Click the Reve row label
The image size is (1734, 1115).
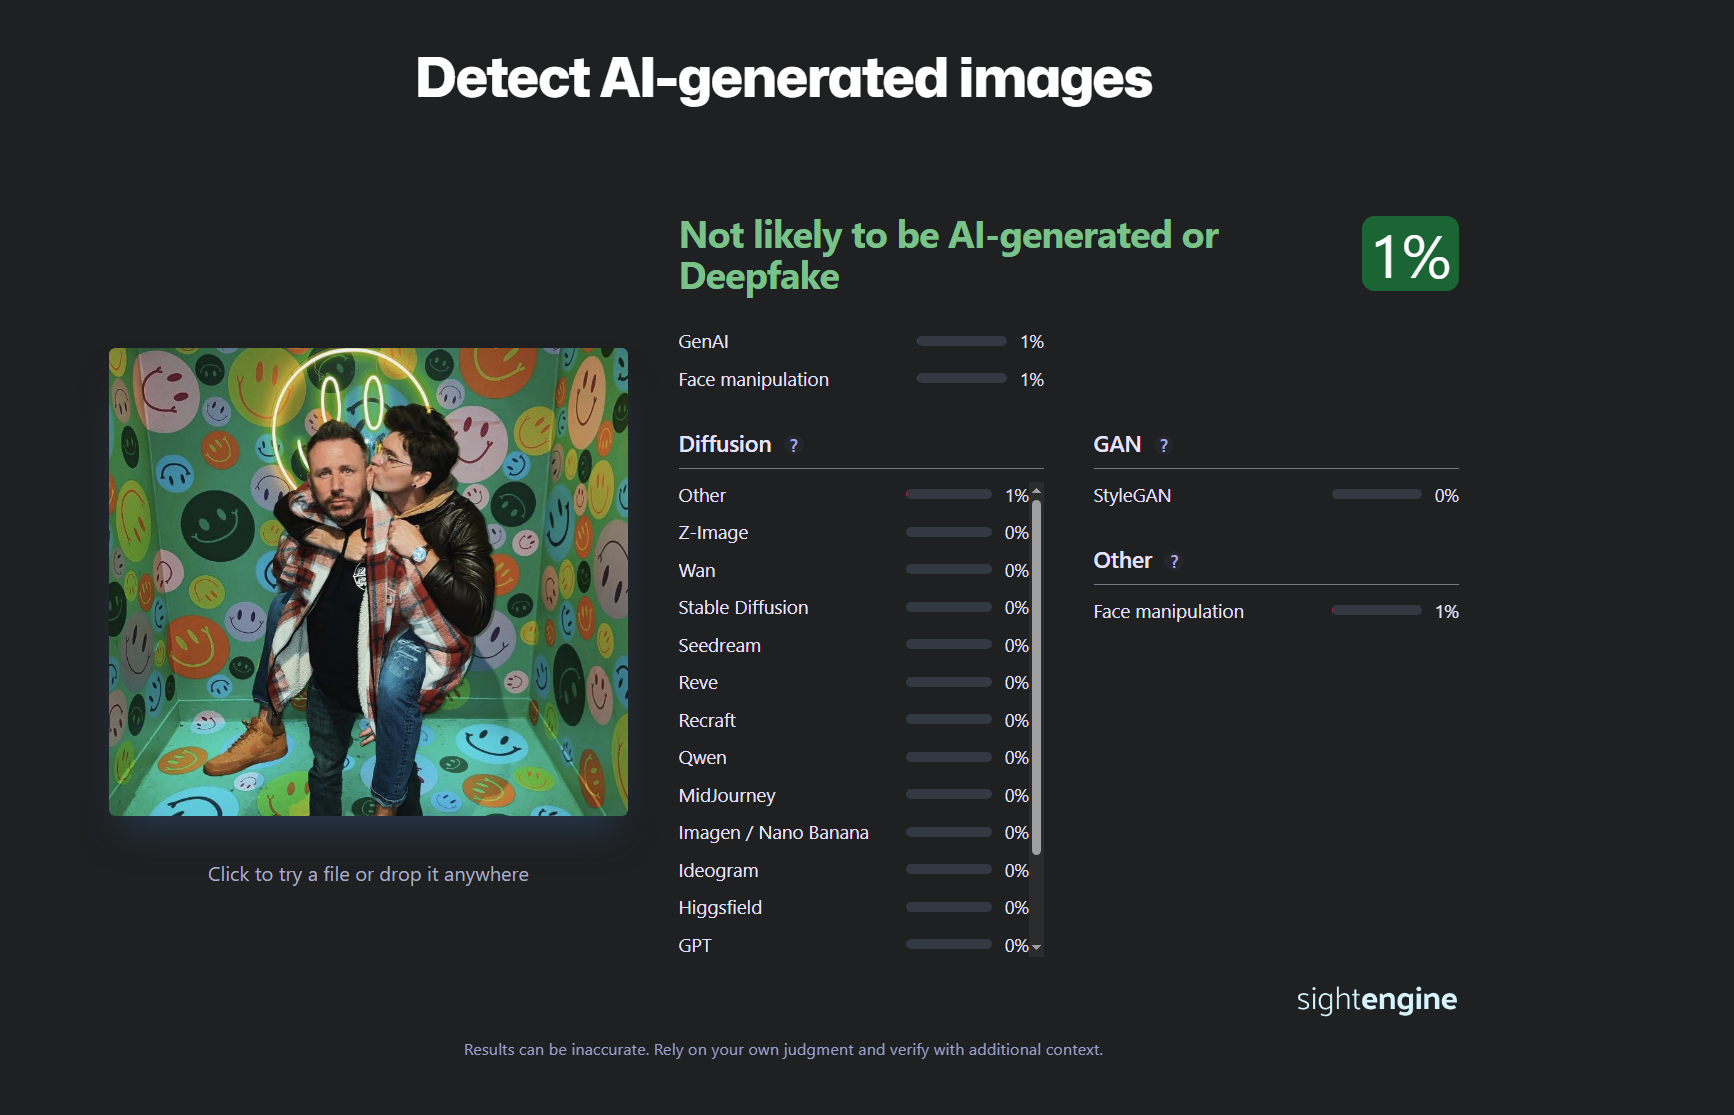[698, 683]
